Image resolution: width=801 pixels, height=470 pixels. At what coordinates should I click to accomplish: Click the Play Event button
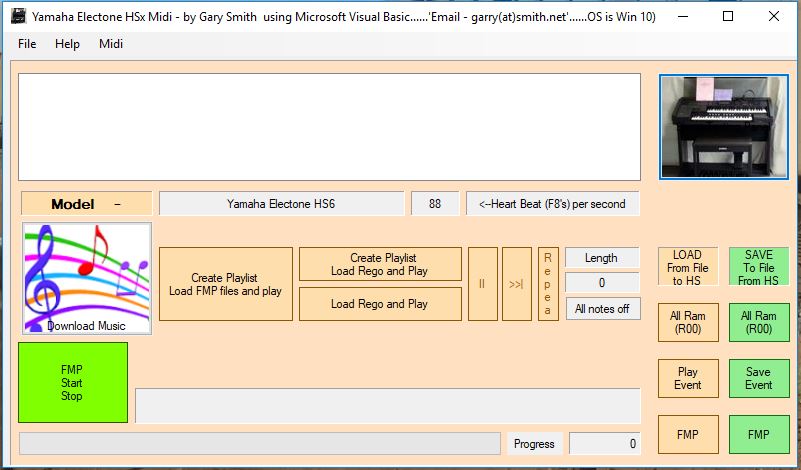(x=688, y=378)
